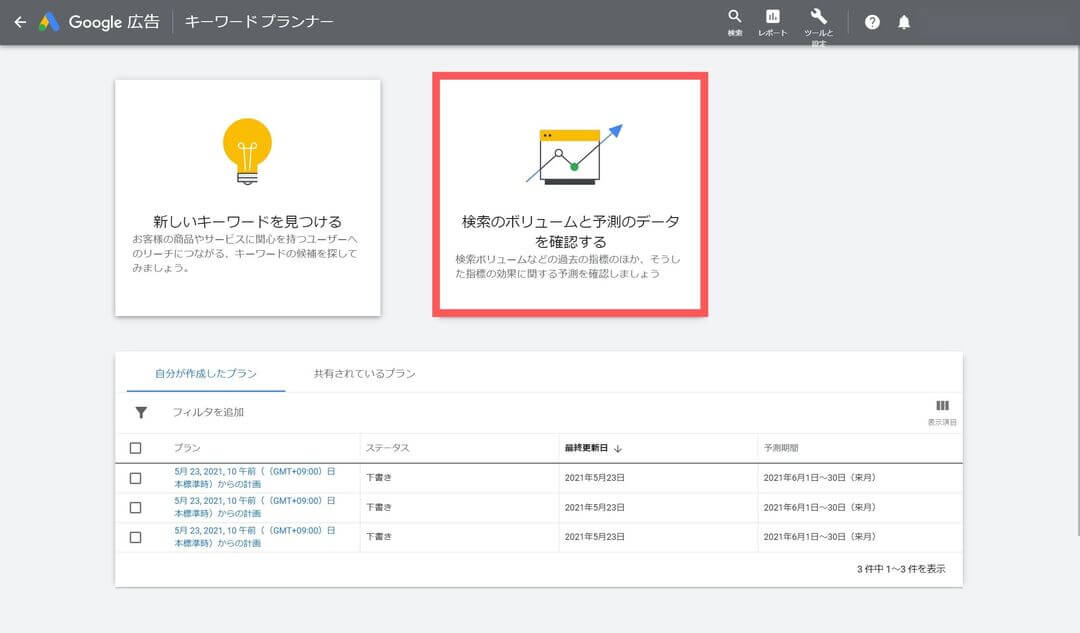Open the ツールと設定 wrench icon
Viewport: 1080px width, 633px height.
(818, 26)
